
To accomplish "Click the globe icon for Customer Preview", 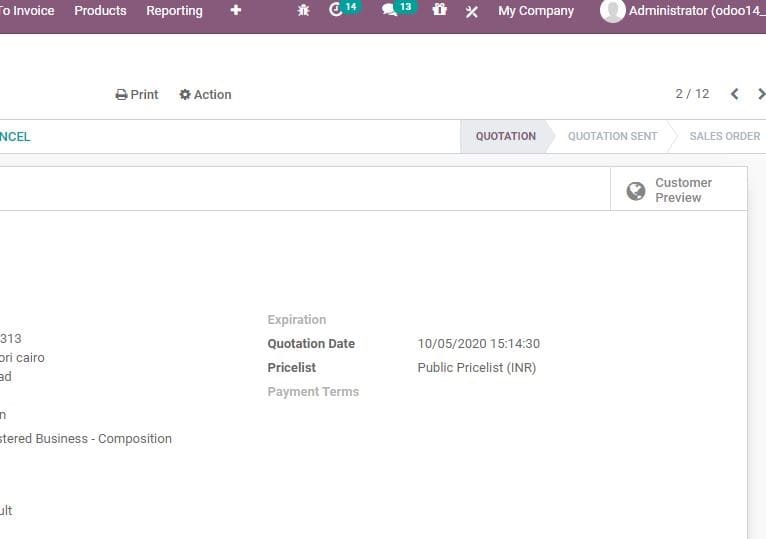I will point(635,191).
